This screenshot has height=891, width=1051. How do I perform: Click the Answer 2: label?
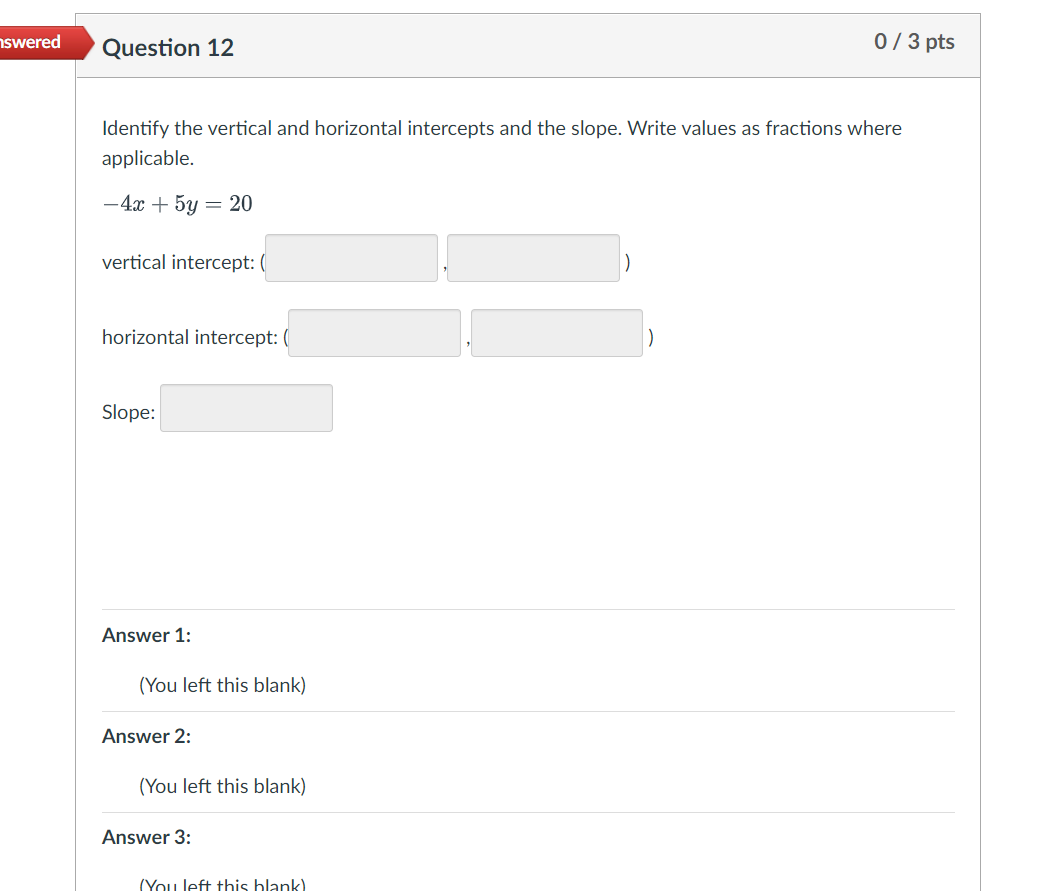[x=146, y=736]
